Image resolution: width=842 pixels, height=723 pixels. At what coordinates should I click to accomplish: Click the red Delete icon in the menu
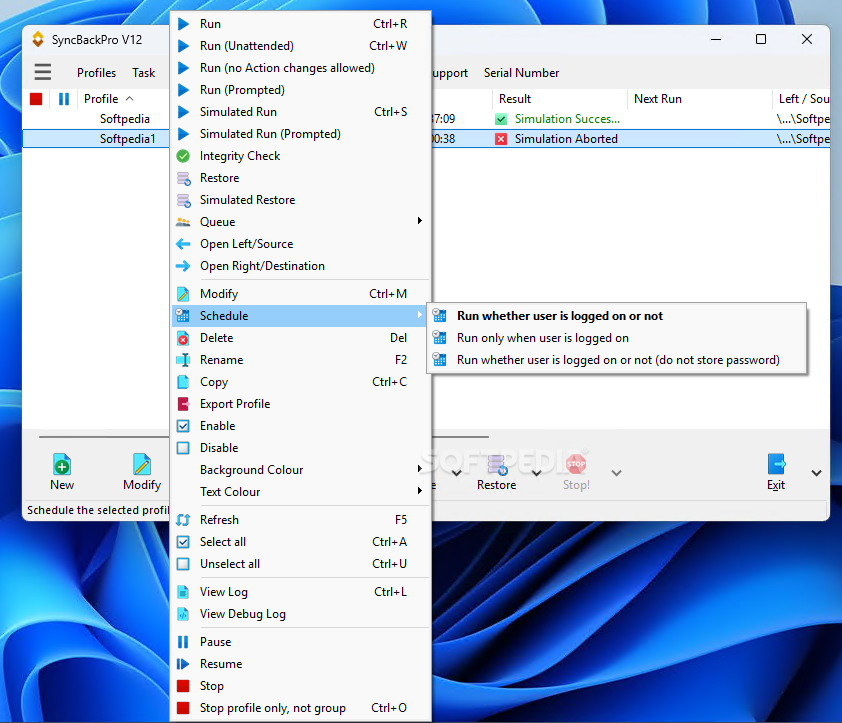click(183, 338)
